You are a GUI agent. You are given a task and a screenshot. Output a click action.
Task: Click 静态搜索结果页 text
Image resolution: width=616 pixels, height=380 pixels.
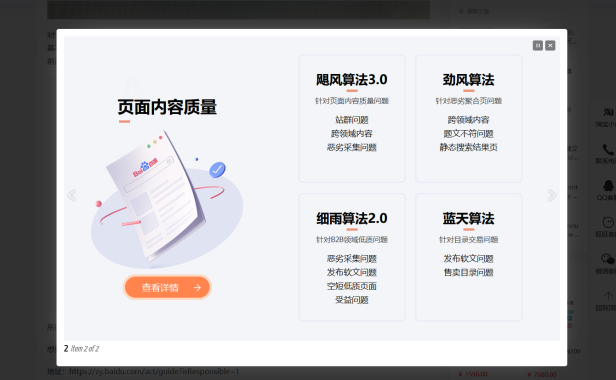pos(468,147)
